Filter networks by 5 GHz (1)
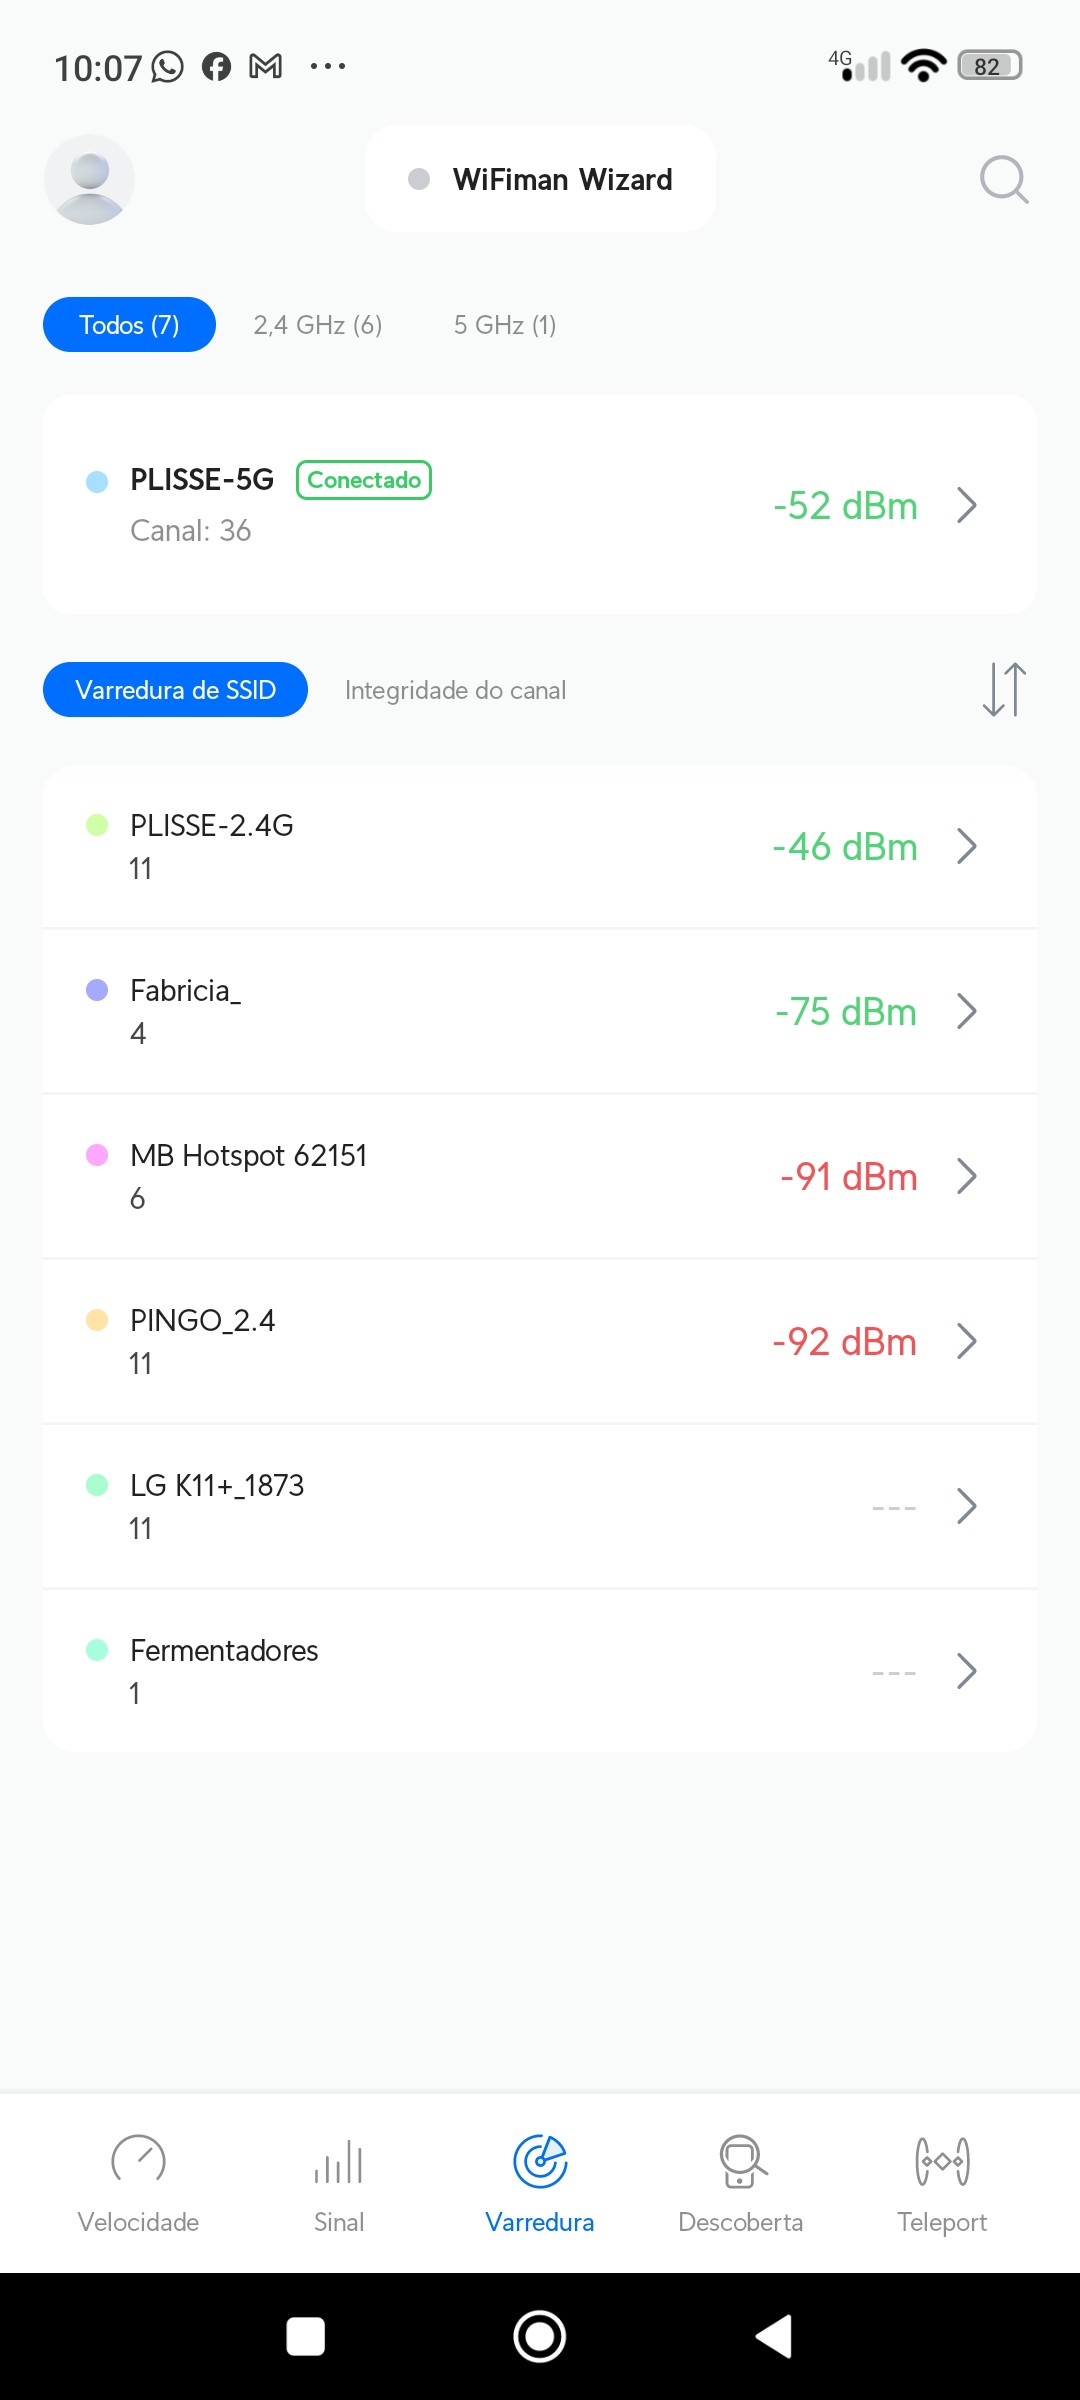Screen dimensions: 1080x2400 pyautogui.click(x=505, y=325)
